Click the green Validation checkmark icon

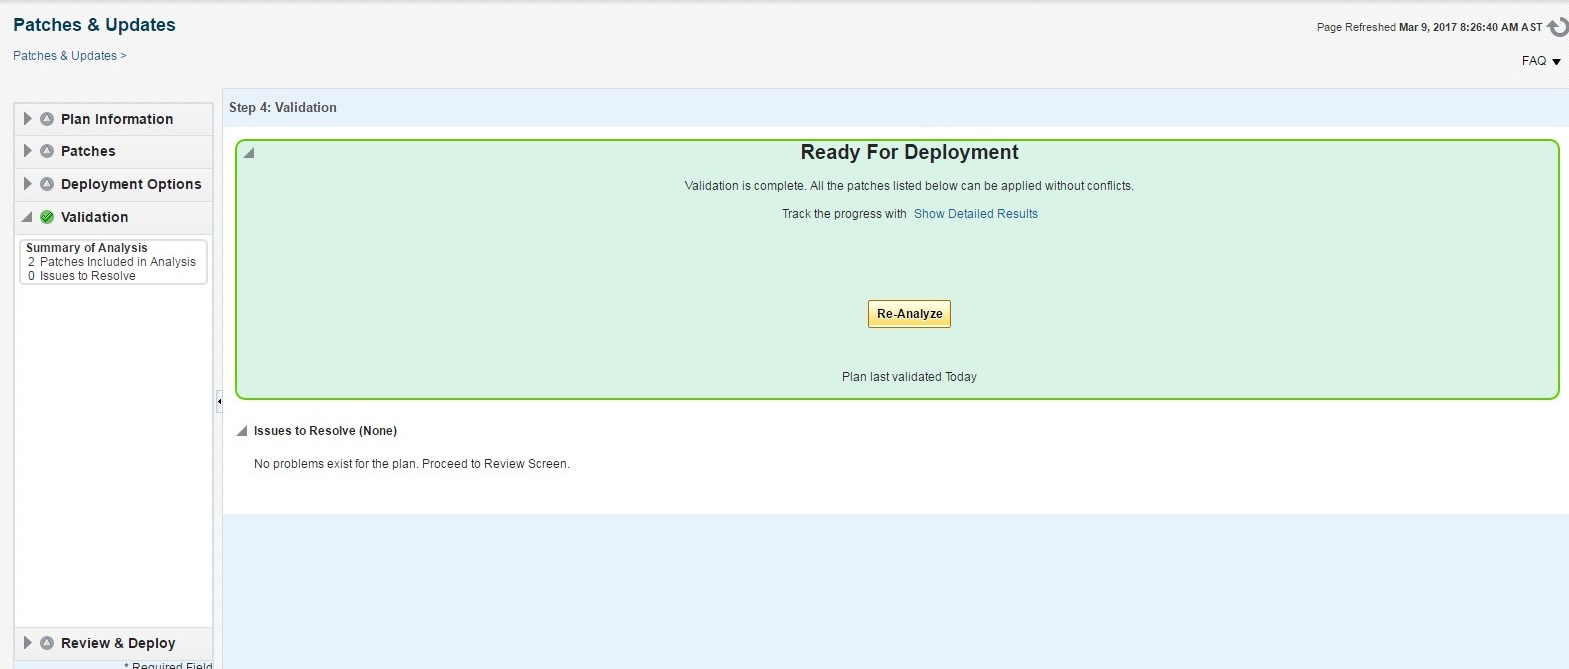pyautogui.click(x=47, y=217)
